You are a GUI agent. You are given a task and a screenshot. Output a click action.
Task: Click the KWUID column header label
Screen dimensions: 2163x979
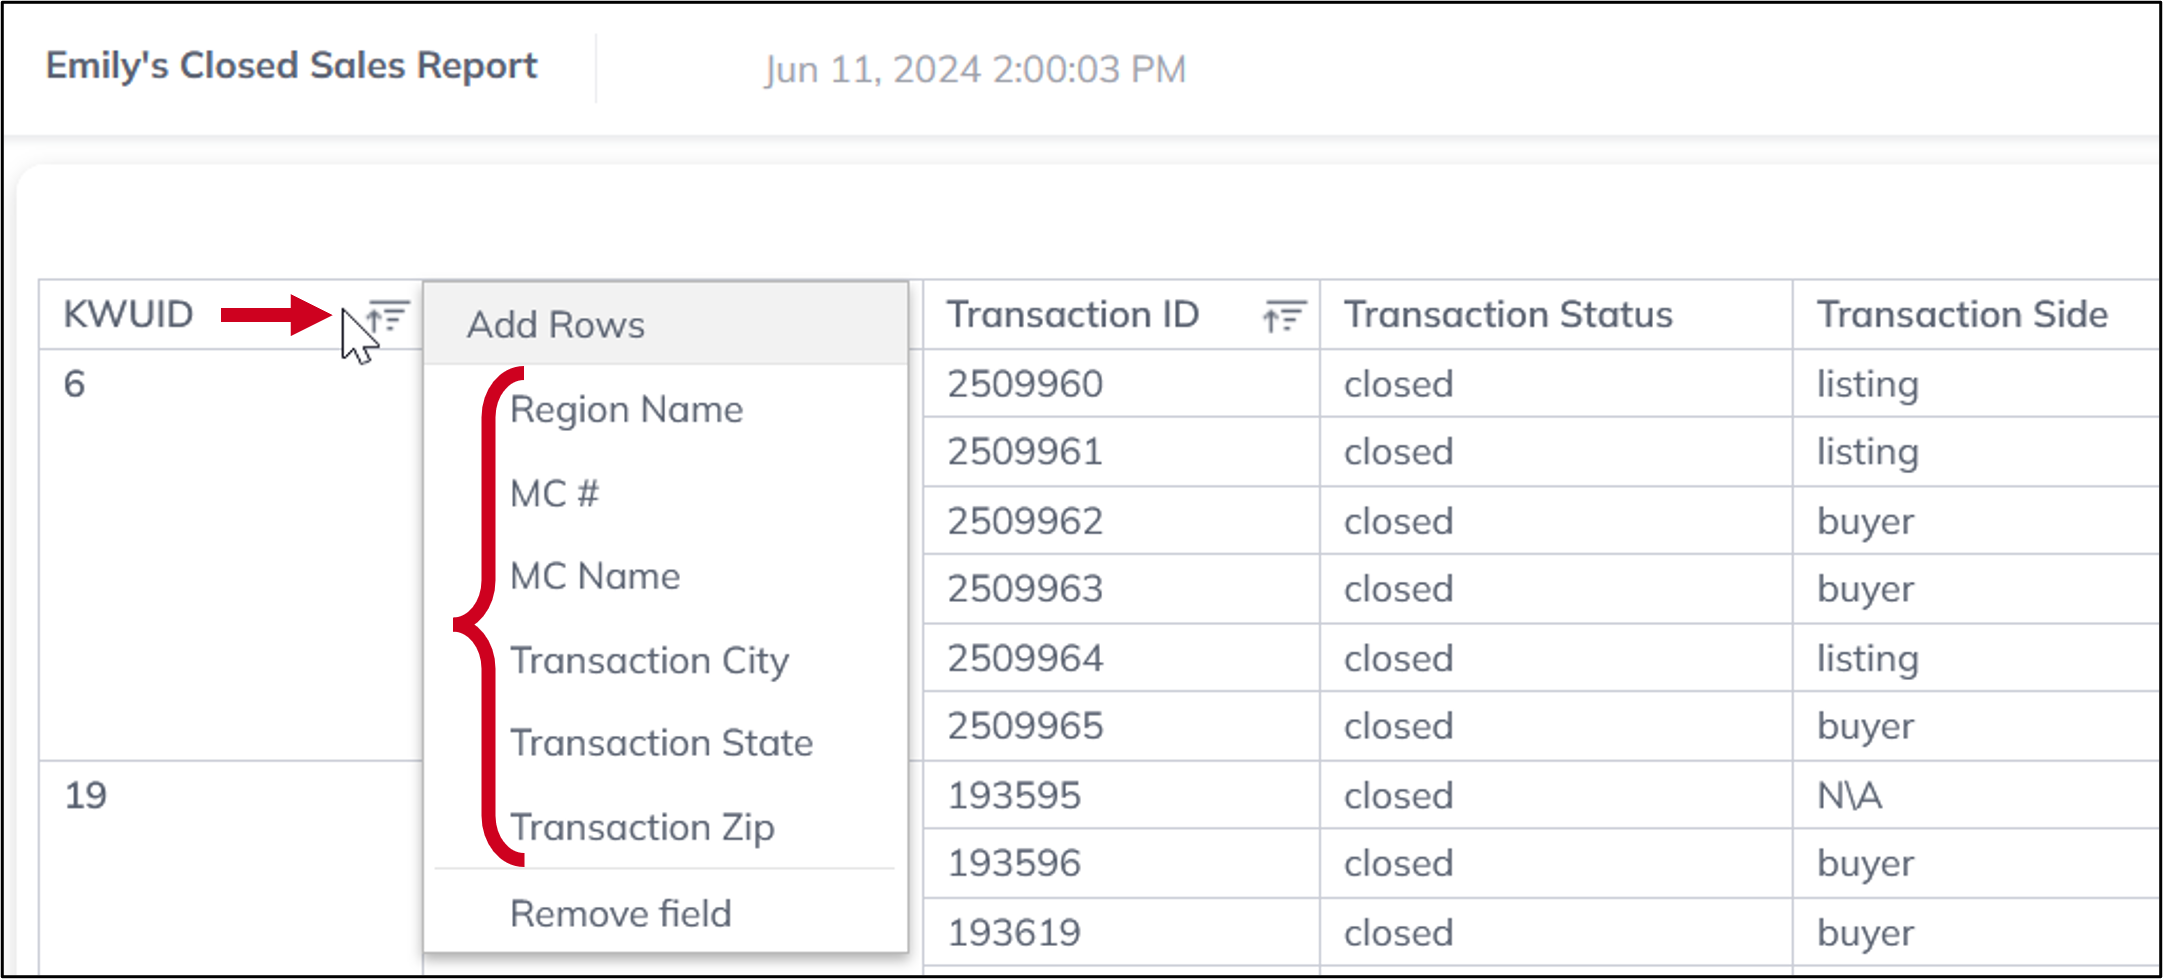127,313
